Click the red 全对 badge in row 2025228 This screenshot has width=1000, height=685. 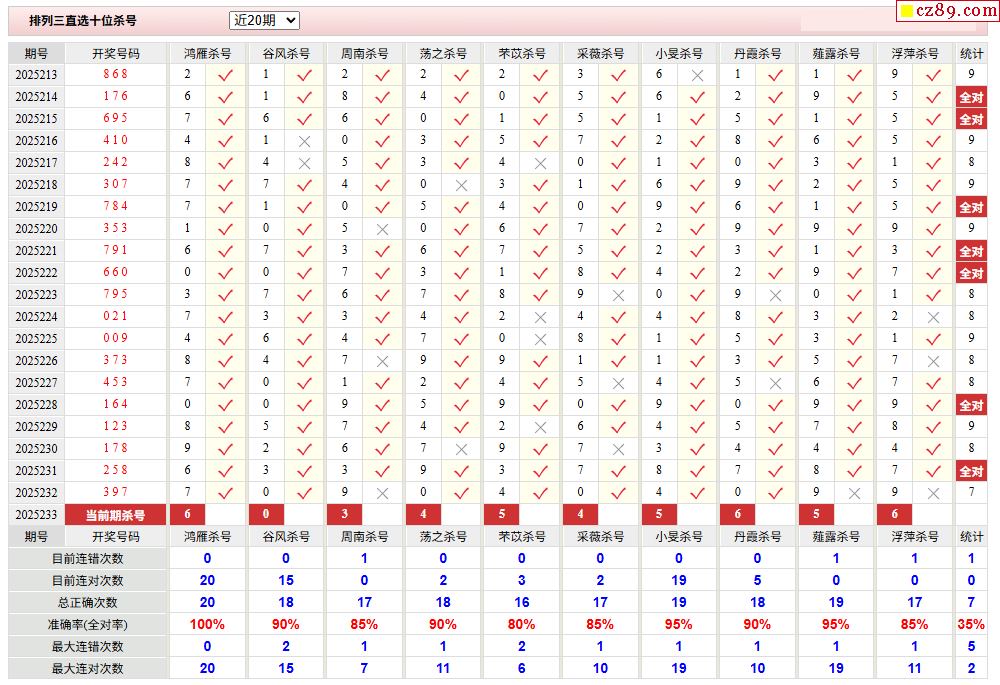point(971,405)
